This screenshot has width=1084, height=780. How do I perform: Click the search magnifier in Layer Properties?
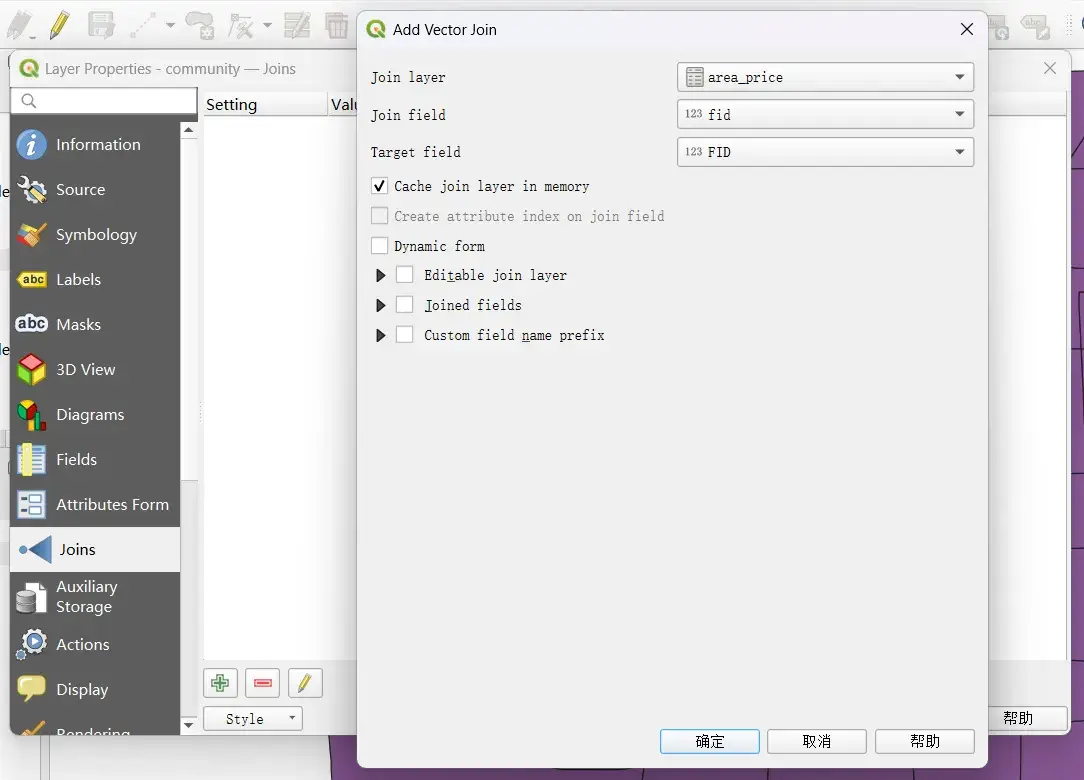pos(28,101)
